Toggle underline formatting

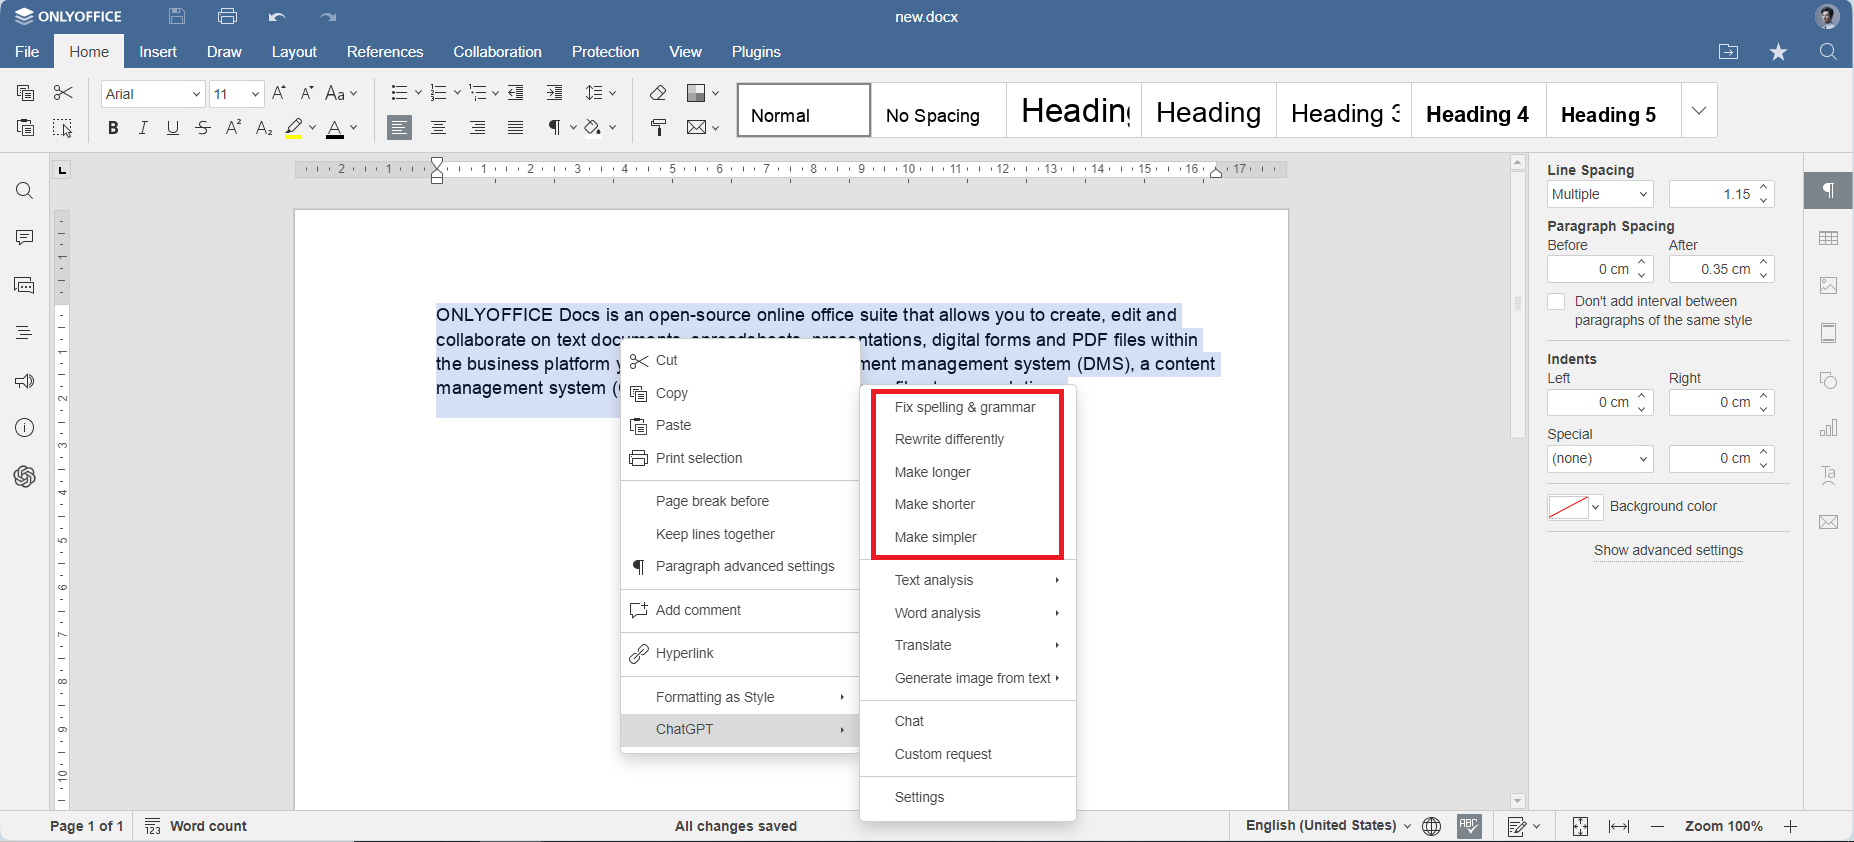[173, 127]
